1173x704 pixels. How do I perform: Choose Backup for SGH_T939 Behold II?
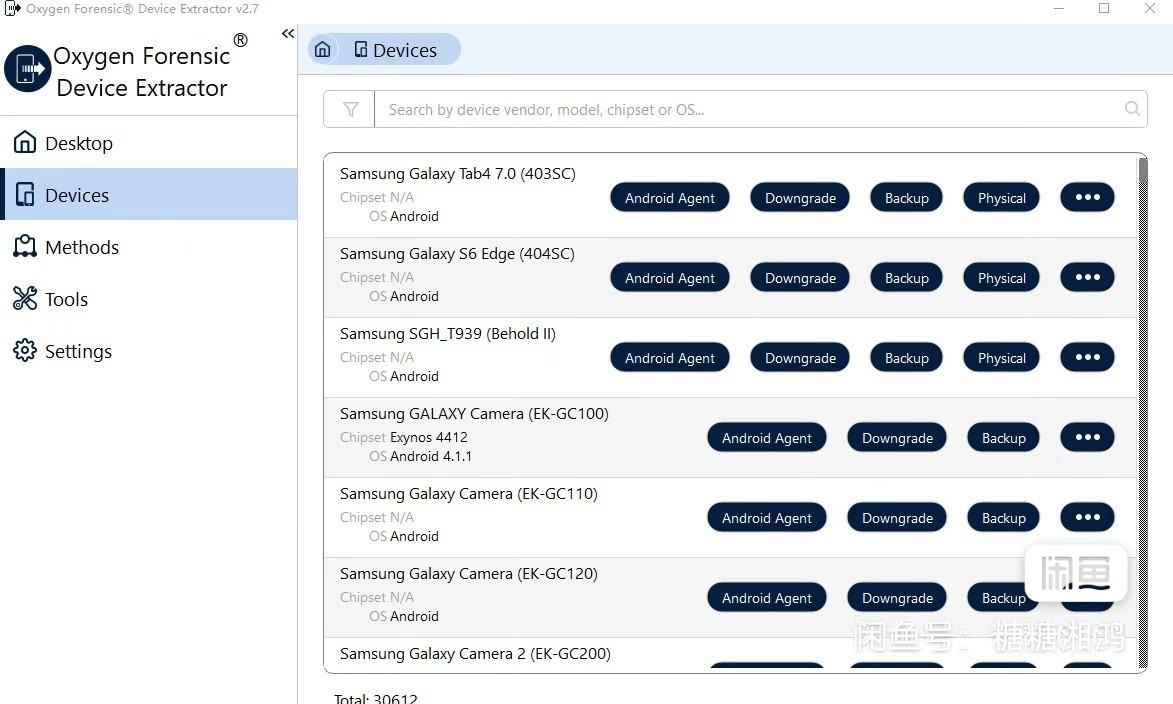pos(907,358)
